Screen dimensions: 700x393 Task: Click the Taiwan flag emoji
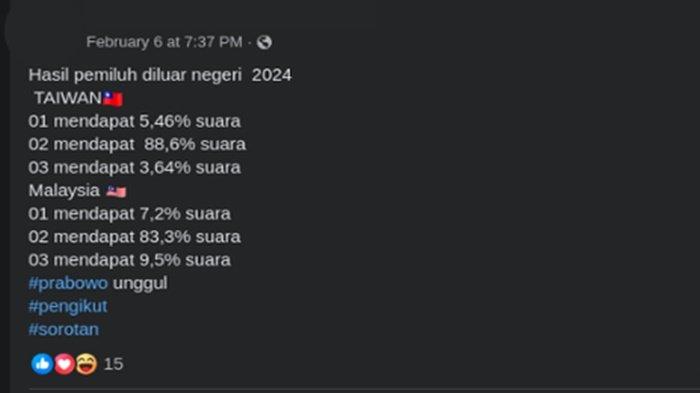[x=112, y=99]
